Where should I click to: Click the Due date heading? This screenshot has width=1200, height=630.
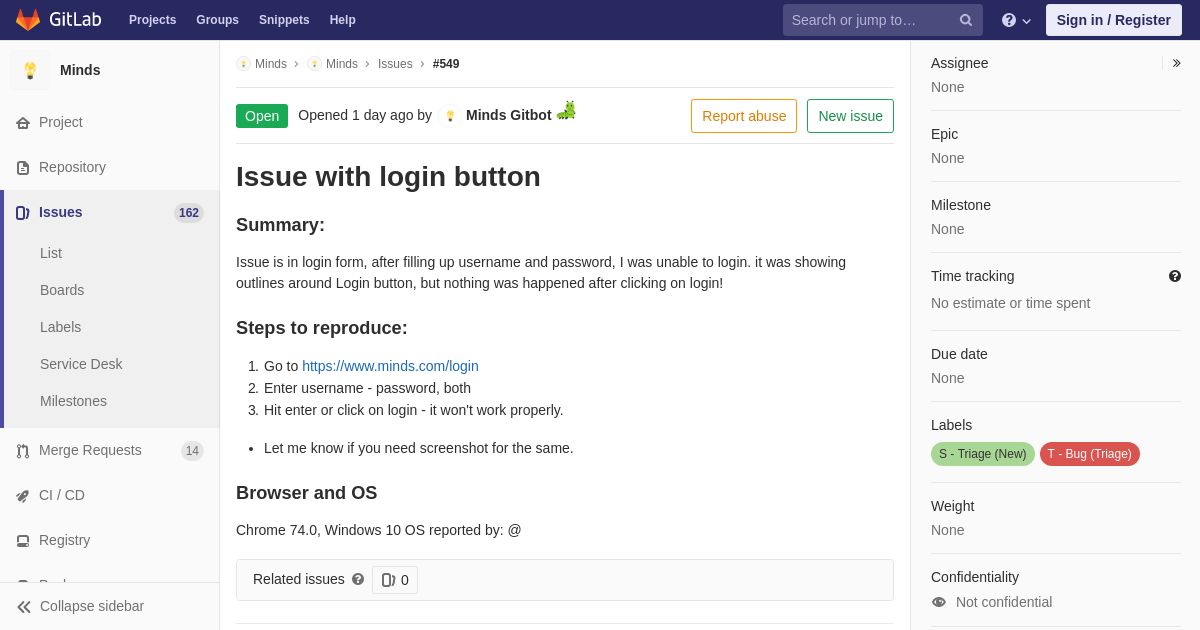click(x=959, y=354)
